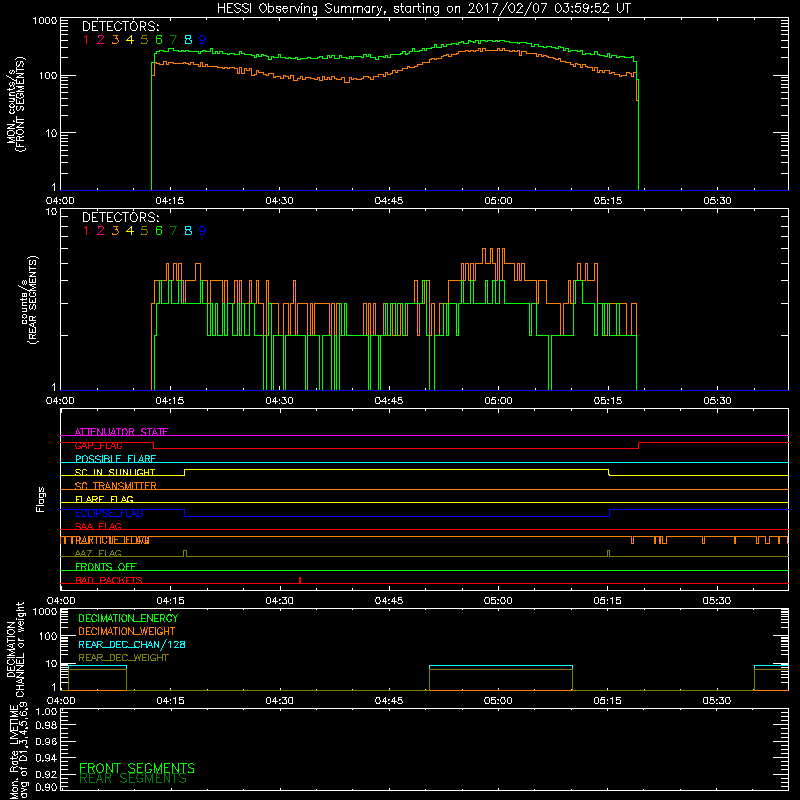This screenshot has width=800, height=800.
Task: Click detector number 6 in the rear segments legend
Action: [x=159, y=231]
